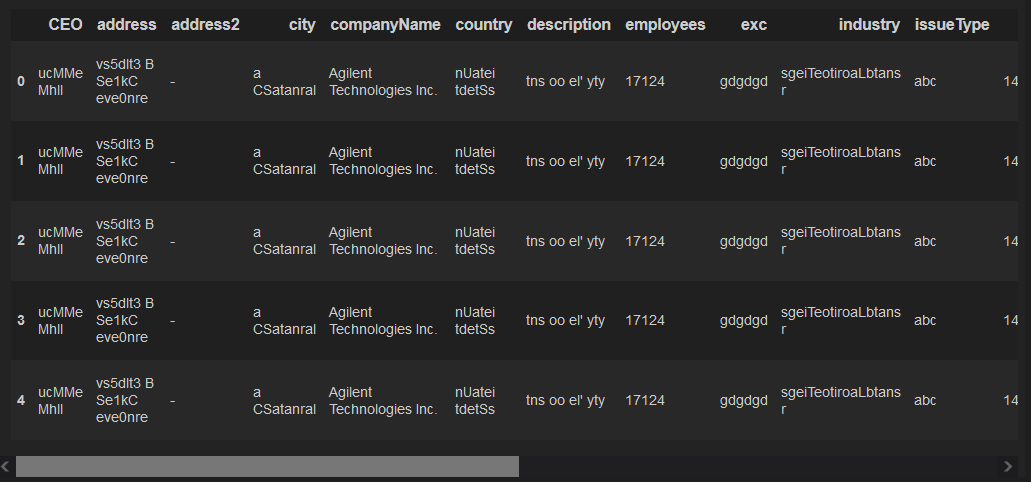Click issueType abc in row 3
The image size is (1031, 482).
tap(925, 321)
